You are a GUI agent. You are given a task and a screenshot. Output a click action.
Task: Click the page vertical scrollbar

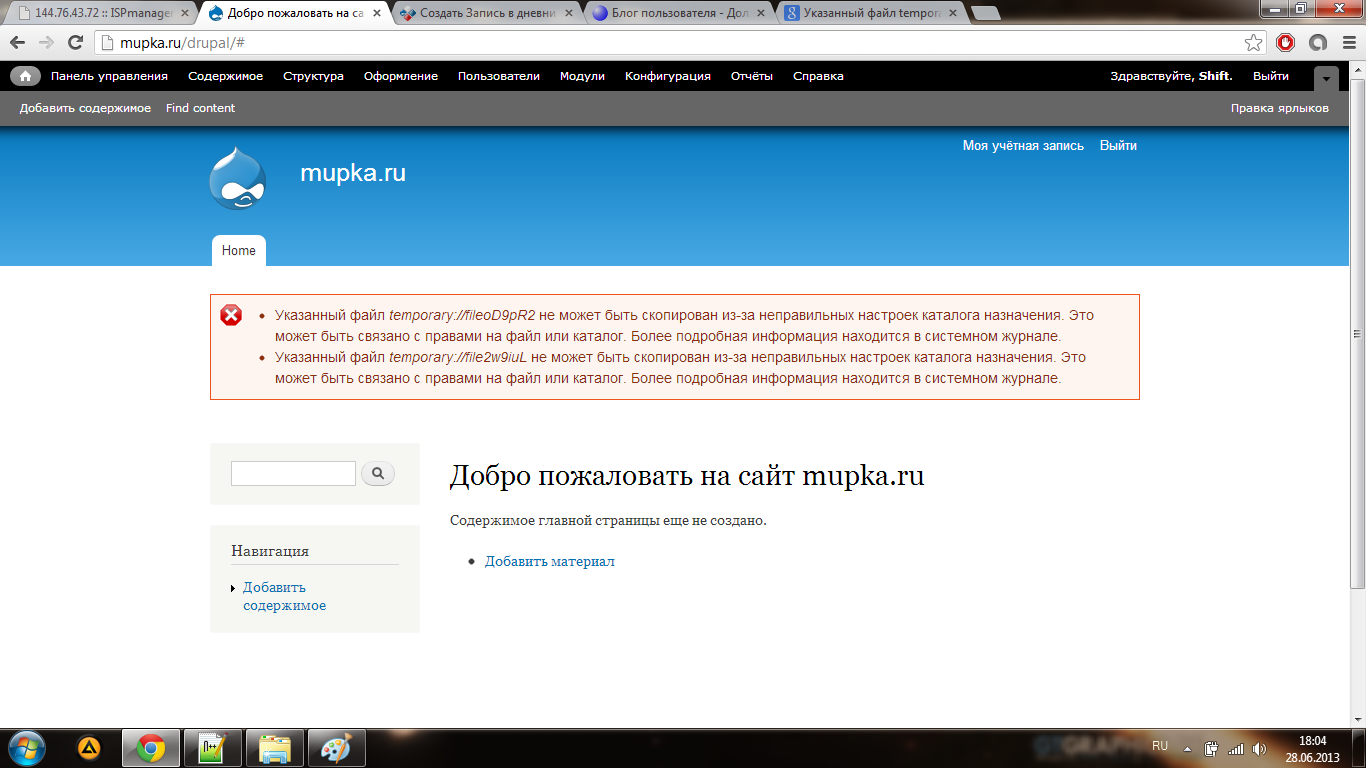1357,400
